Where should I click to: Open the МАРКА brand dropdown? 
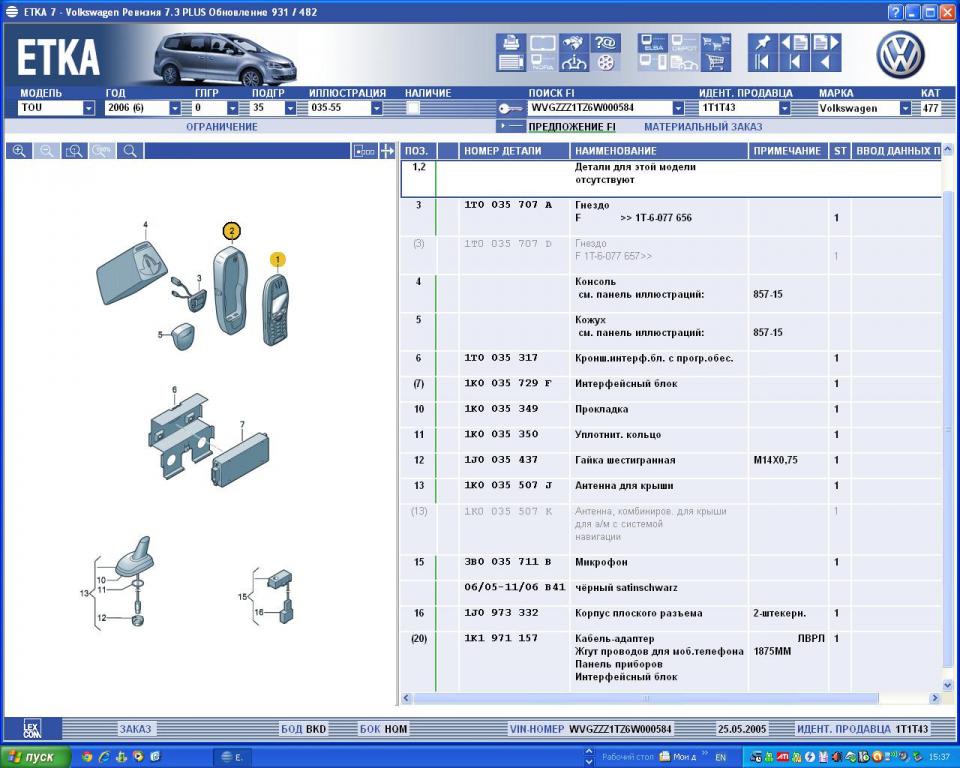click(905, 108)
